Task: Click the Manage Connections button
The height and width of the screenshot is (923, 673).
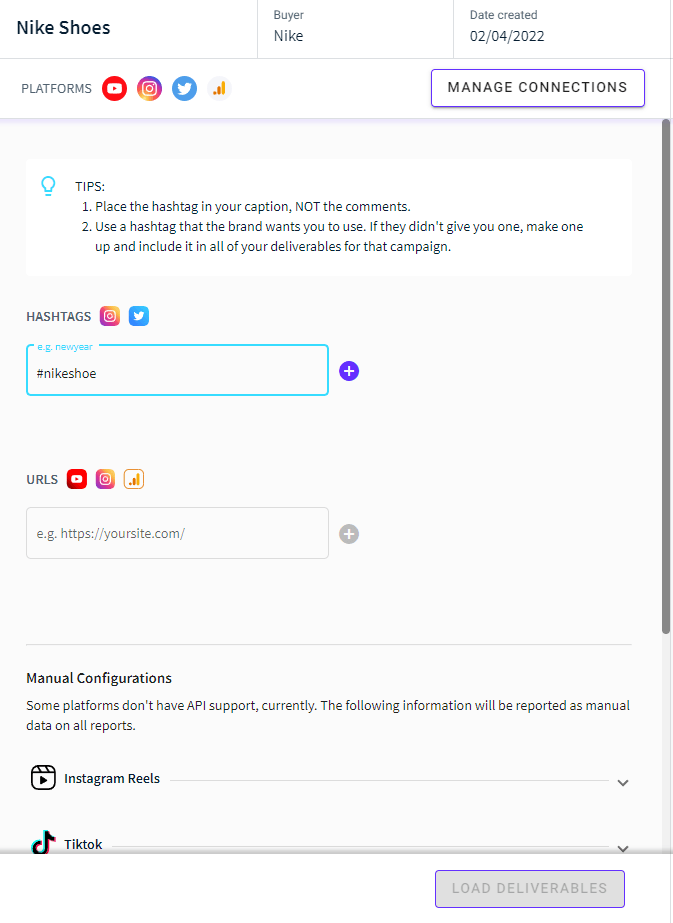Action: (x=538, y=88)
